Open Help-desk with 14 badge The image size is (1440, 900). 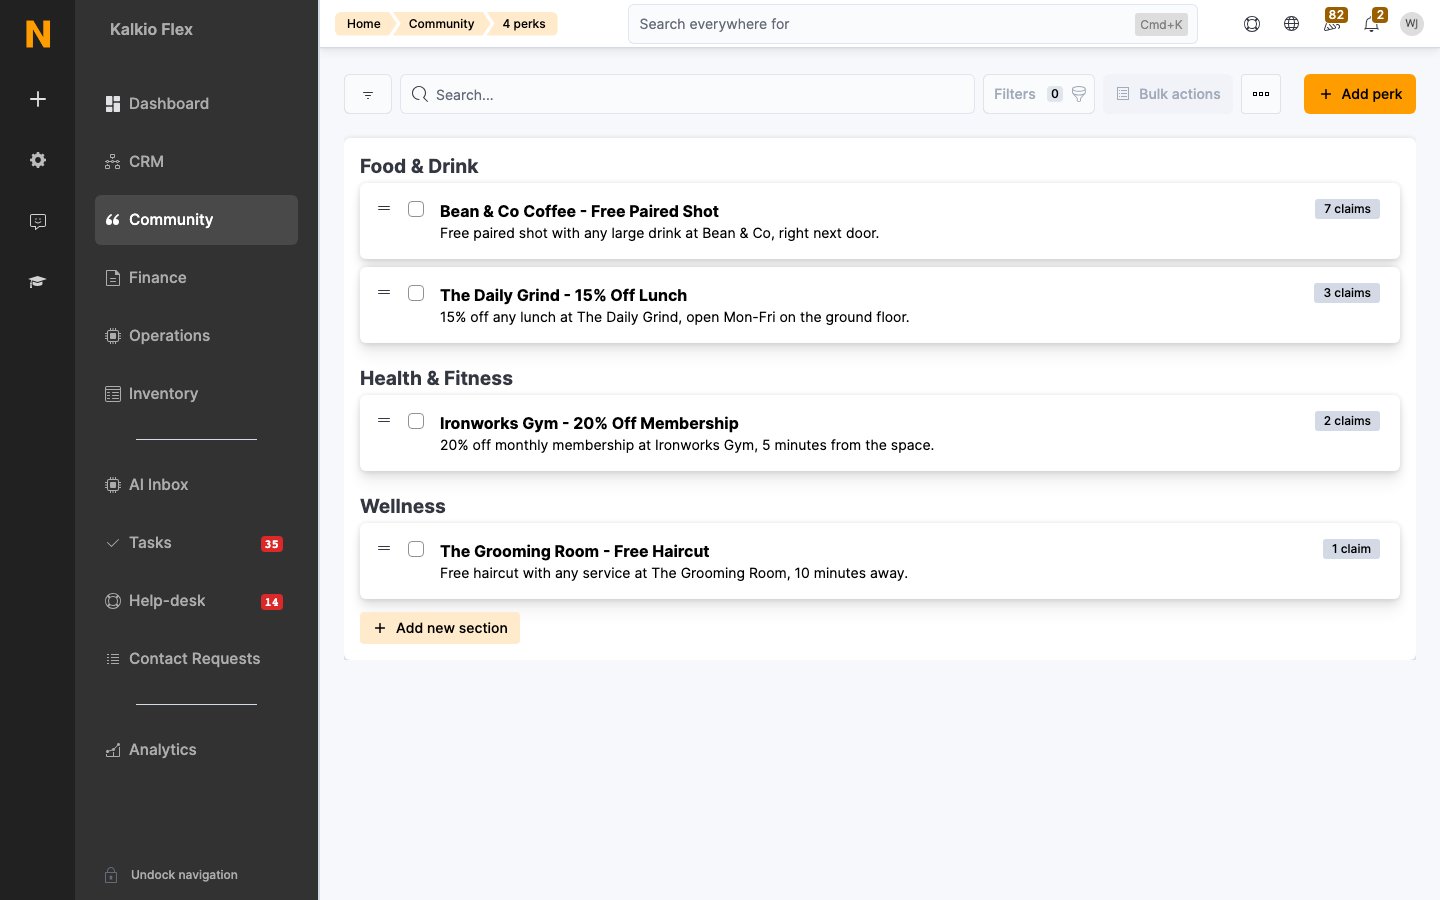point(196,601)
